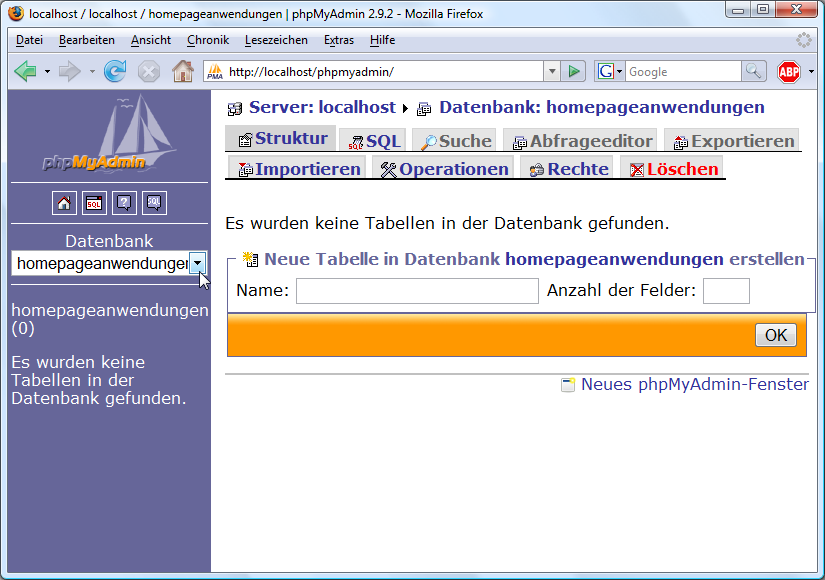
Task: Click the table Name input field
Action: (x=417, y=291)
